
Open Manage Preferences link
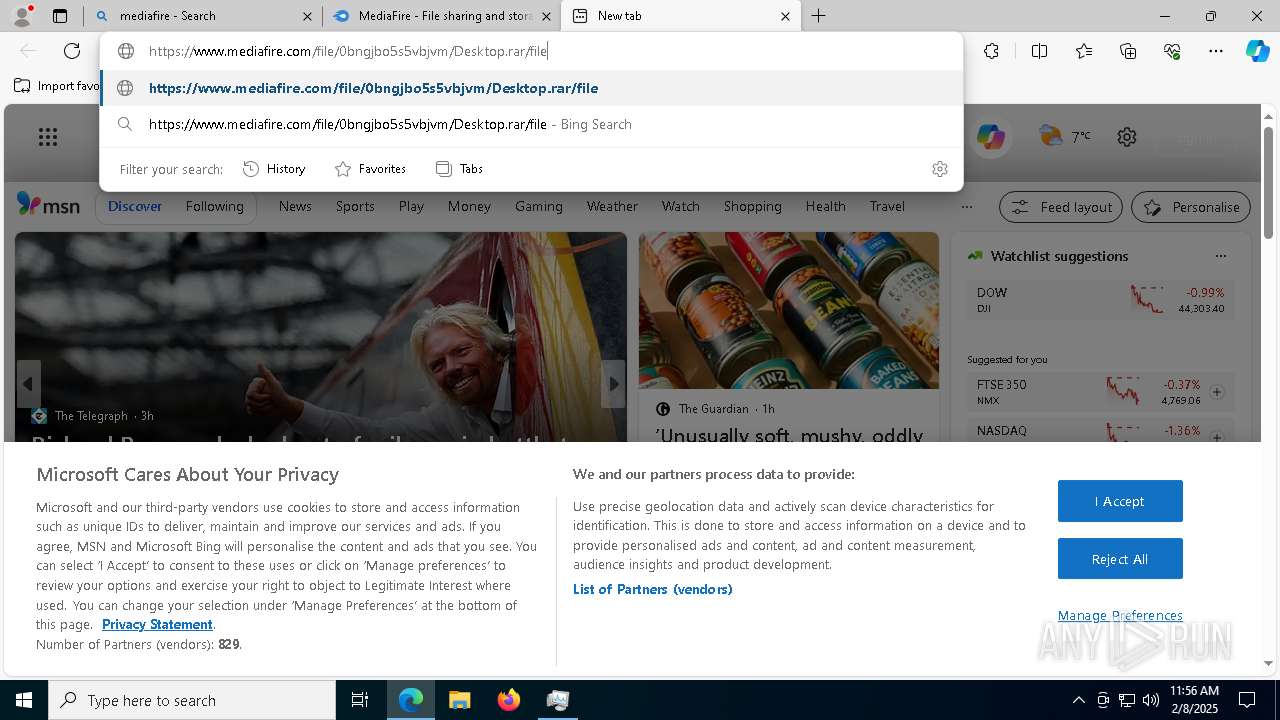pyautogui.click(x=1120, y=615)
